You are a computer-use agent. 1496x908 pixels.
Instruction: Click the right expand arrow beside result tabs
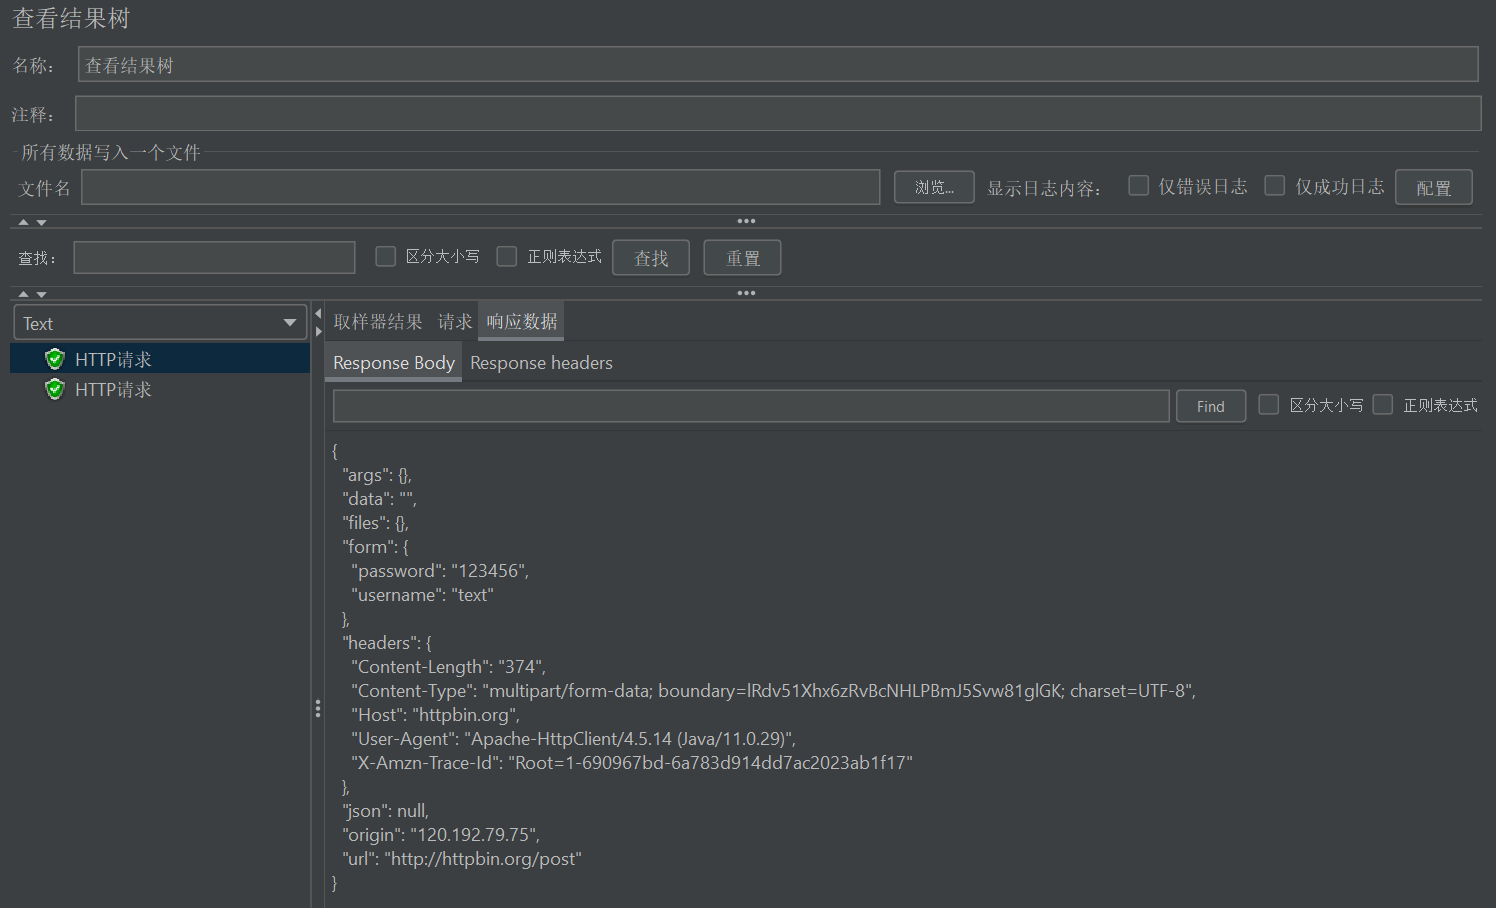[x=318, y=331]
